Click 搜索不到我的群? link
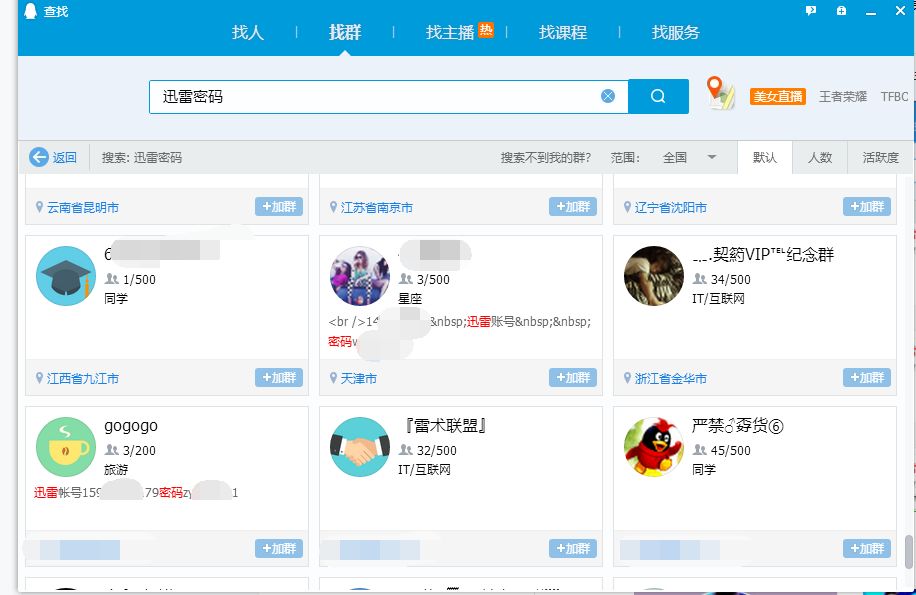This screenshot has height=595, width=916. 545,157
